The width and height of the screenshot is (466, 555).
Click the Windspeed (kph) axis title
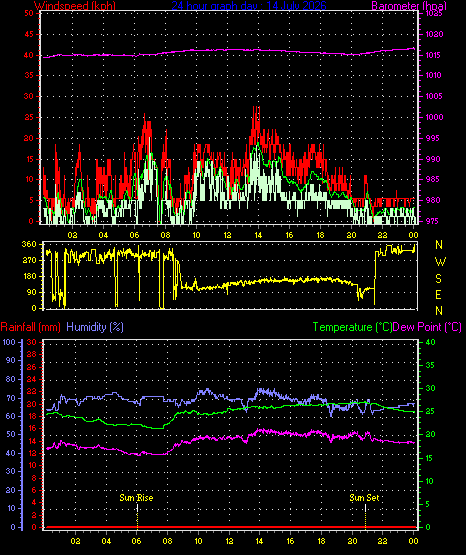coord(75,5)
